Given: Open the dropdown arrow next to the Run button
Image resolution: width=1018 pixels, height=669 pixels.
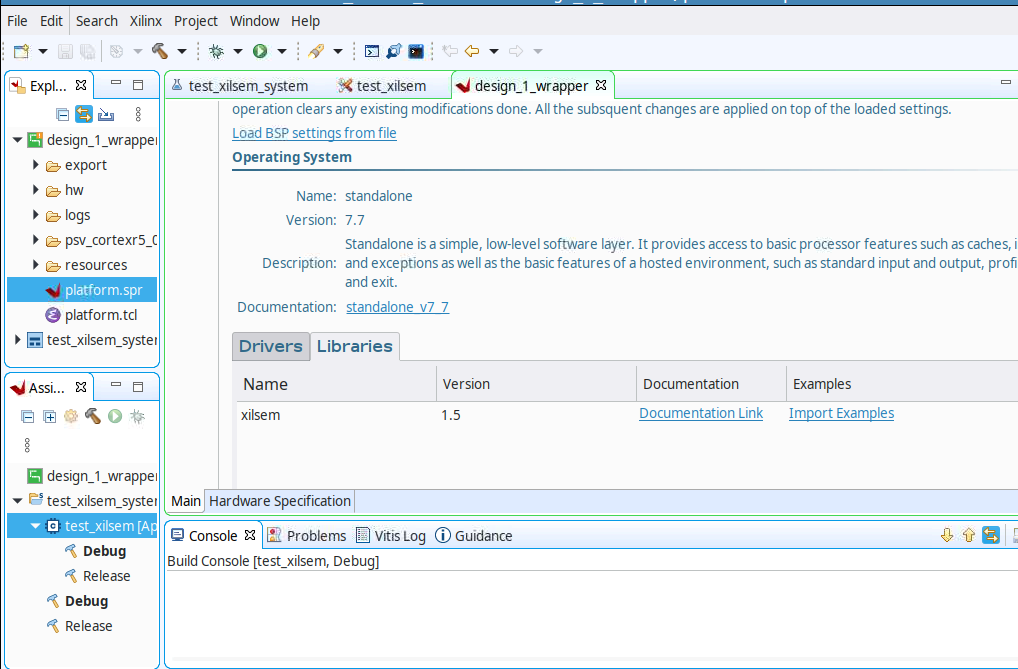Looking at the screenshot, I should [282, 51].
